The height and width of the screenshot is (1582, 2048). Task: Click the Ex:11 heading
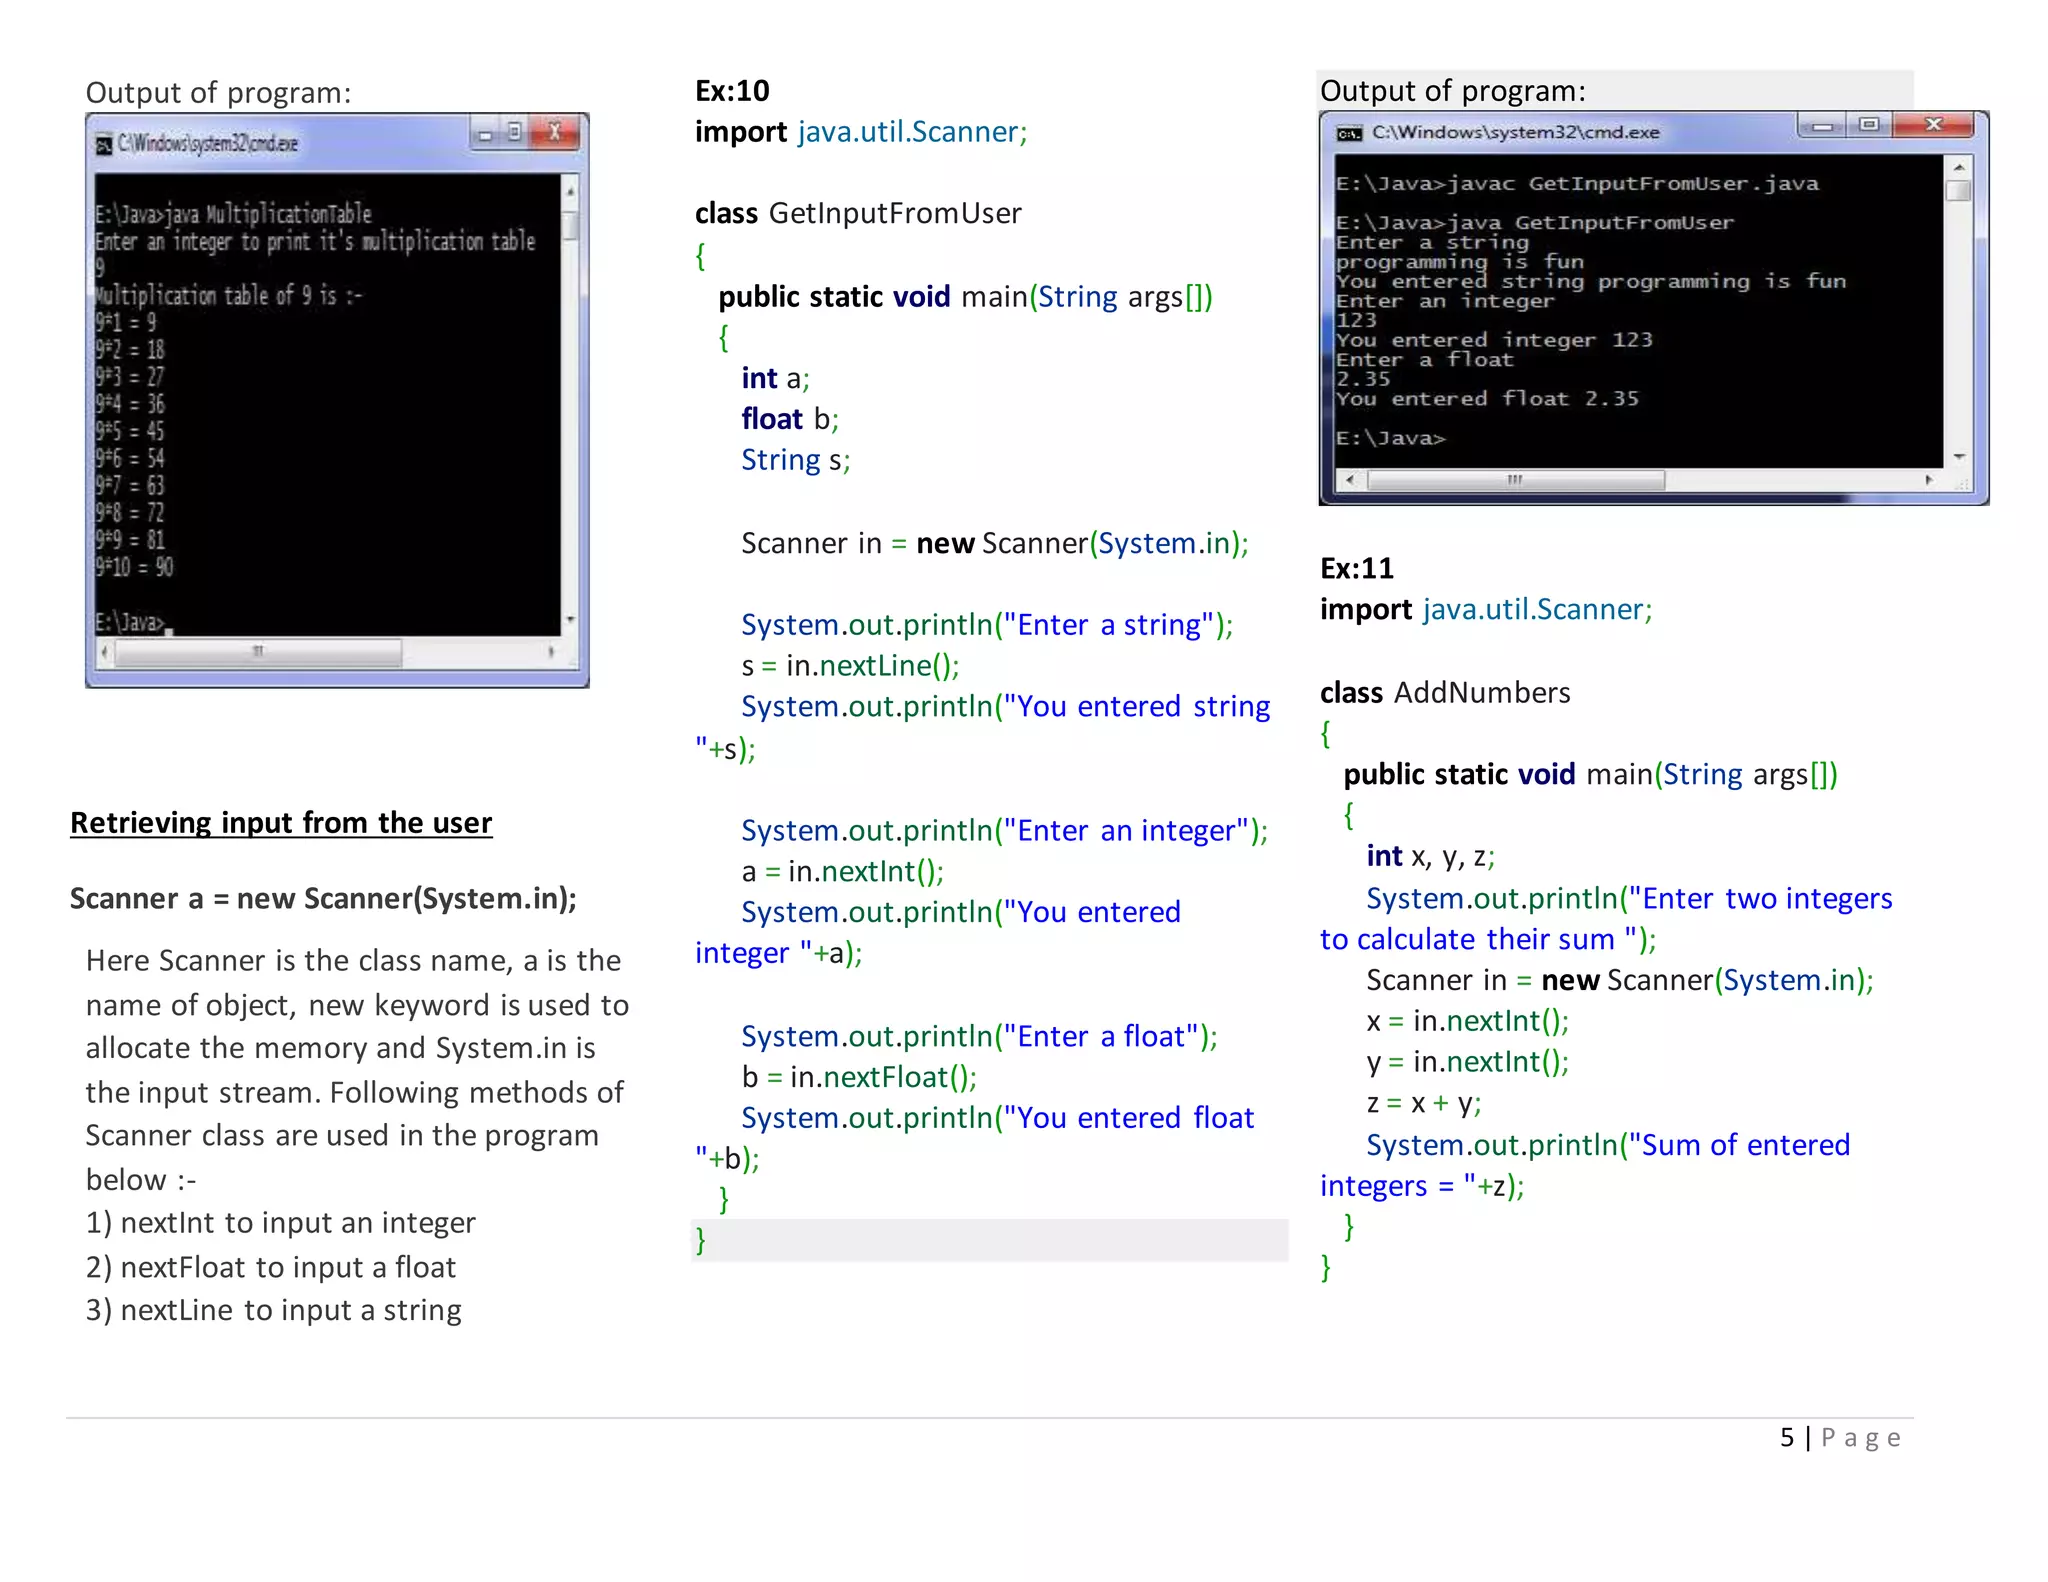(x=1356, y=569)
